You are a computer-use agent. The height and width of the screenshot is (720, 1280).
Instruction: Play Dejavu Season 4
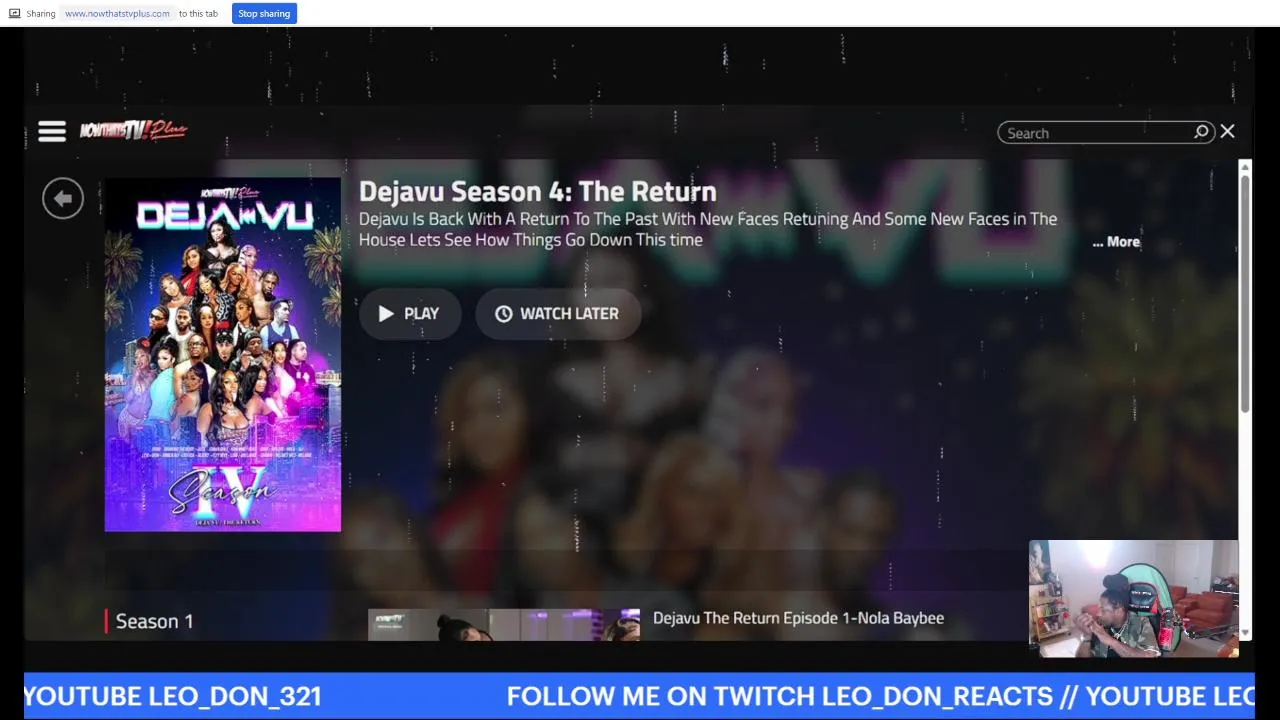tap(409, 314)
